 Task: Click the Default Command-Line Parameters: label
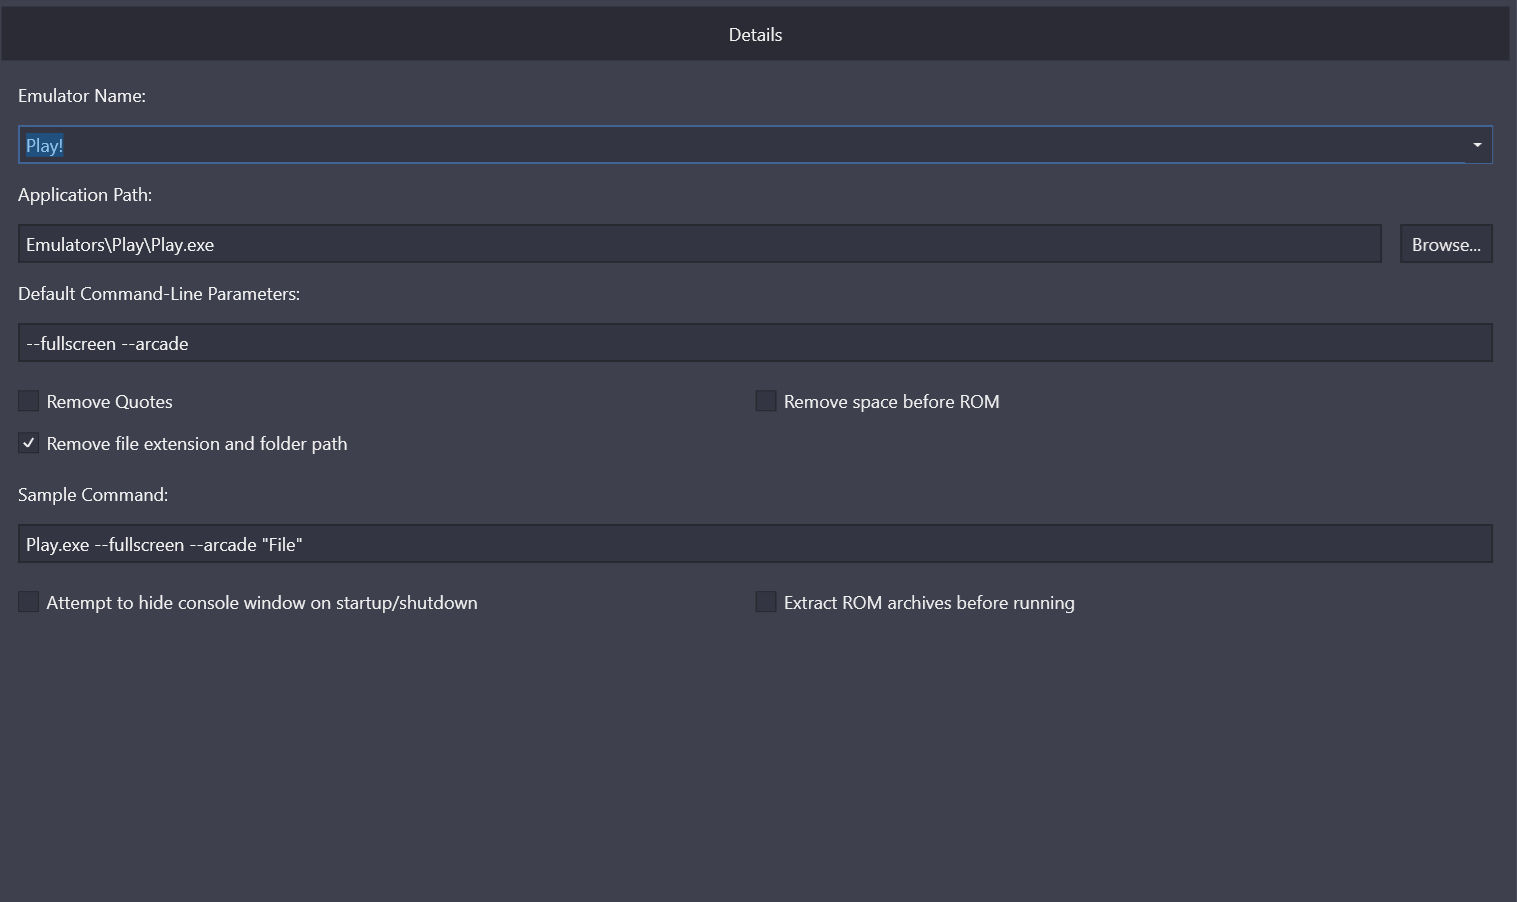click(159, 294)
